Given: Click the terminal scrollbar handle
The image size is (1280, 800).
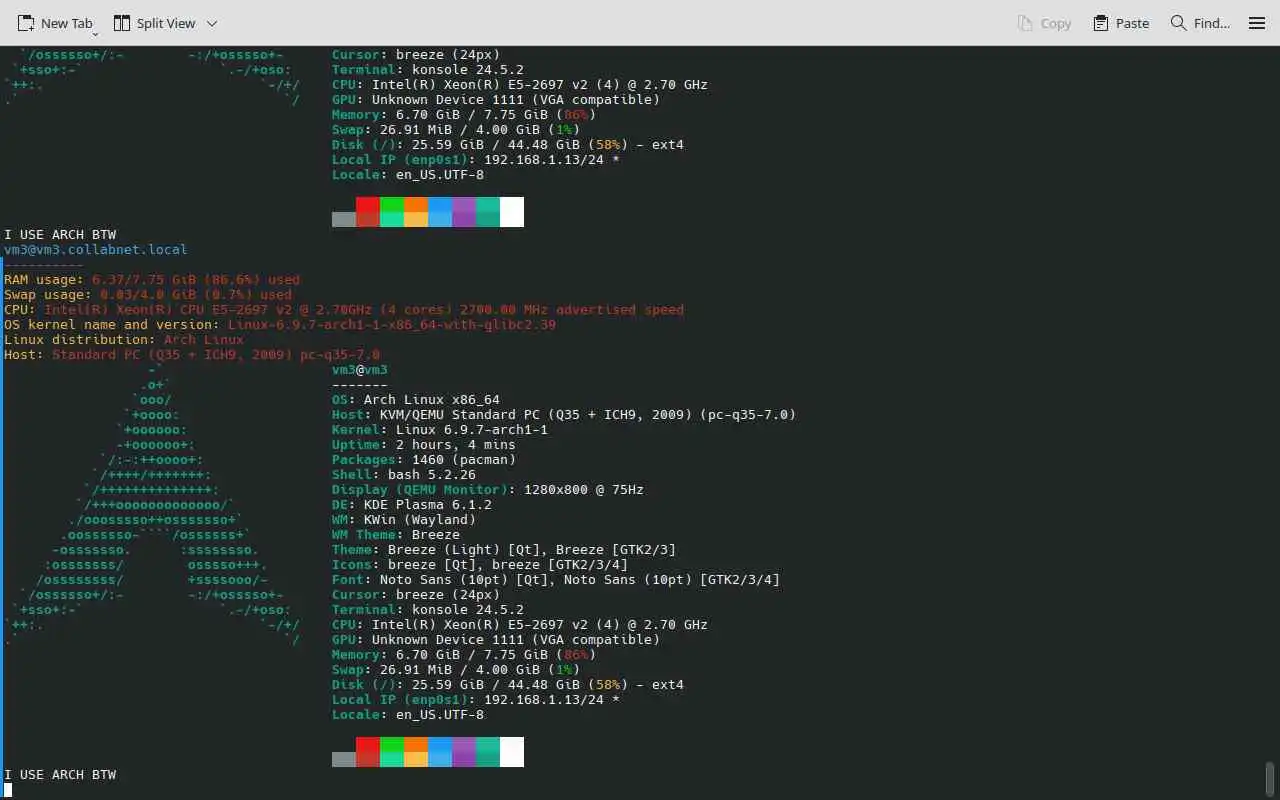Looking at the screenshot, I should point(1271,778).
